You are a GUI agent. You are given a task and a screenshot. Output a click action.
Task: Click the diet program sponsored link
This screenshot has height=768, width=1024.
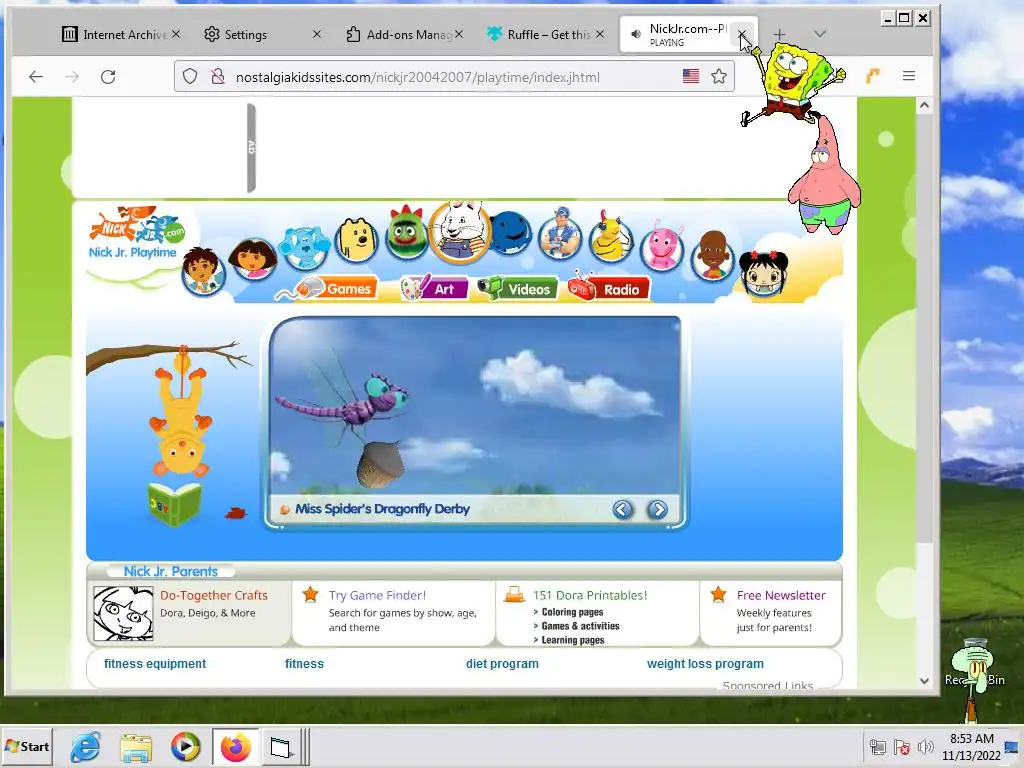[502, 664]
